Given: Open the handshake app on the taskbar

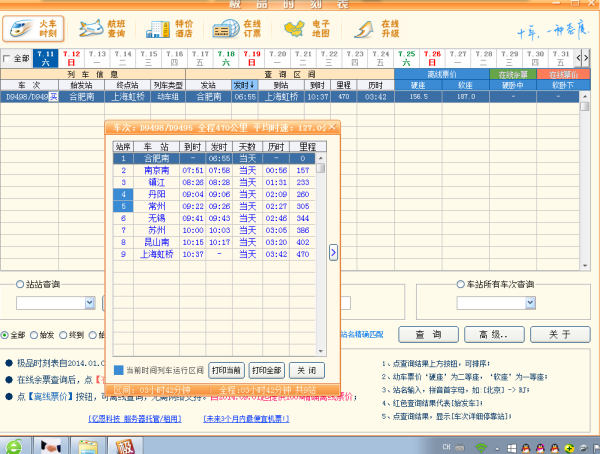Looking at the screenshot, I should click(x=51, y=446).
